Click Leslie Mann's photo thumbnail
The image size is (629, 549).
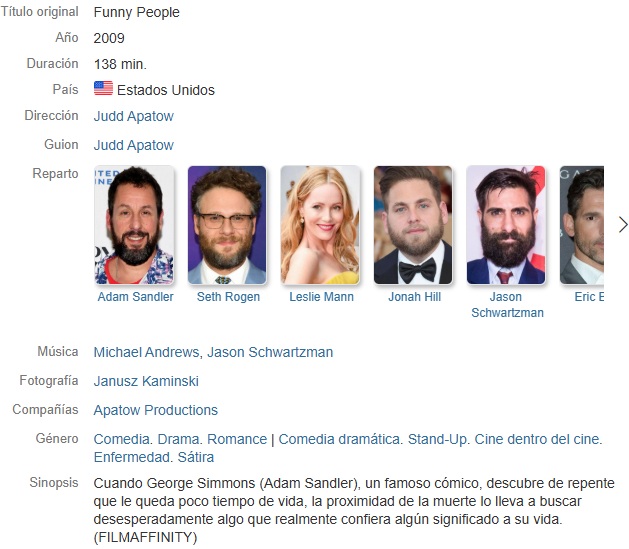click(x=320, y=225)
